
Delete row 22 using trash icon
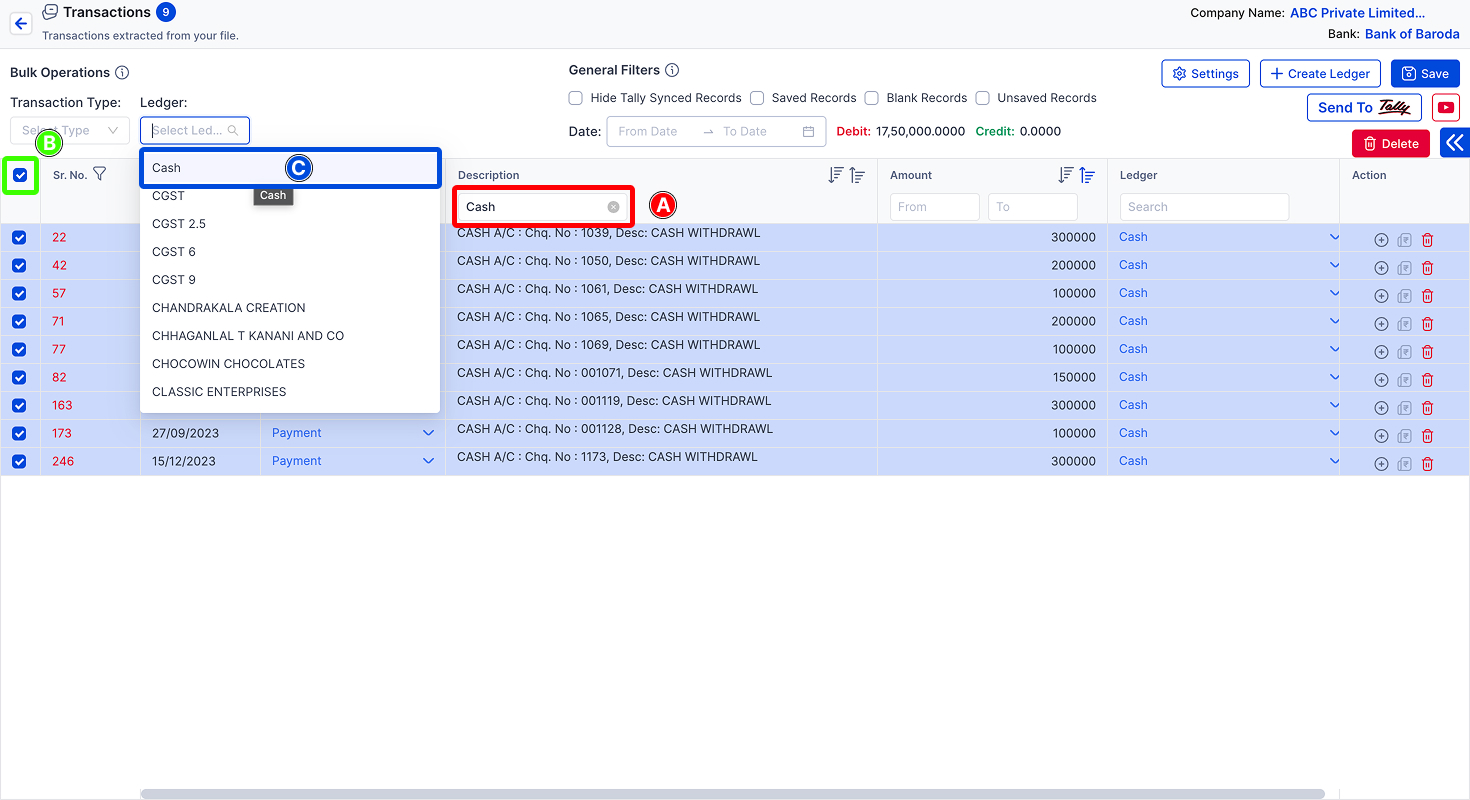1427,240
